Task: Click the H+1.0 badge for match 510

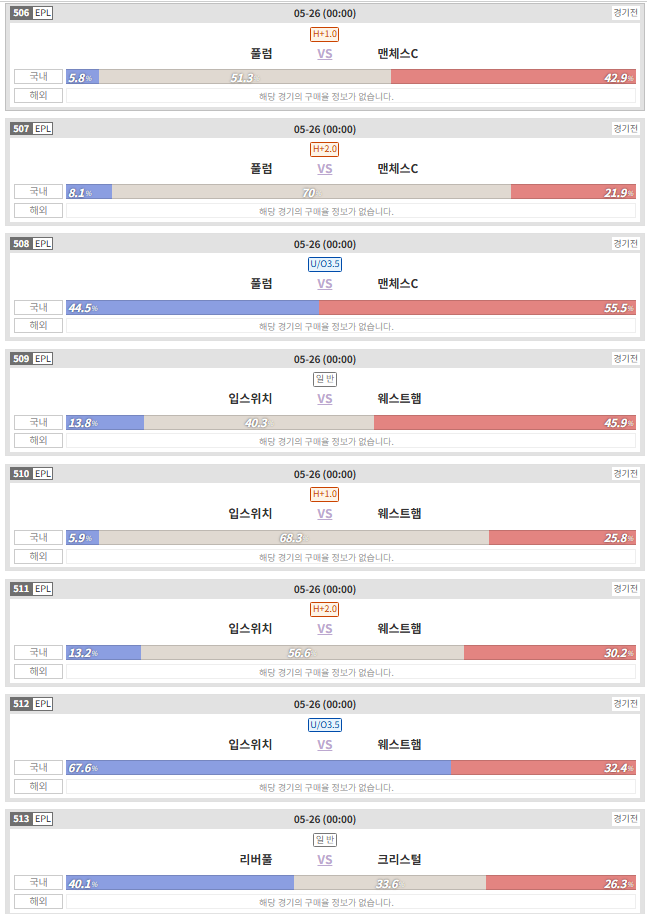Action: pos(325,494)
